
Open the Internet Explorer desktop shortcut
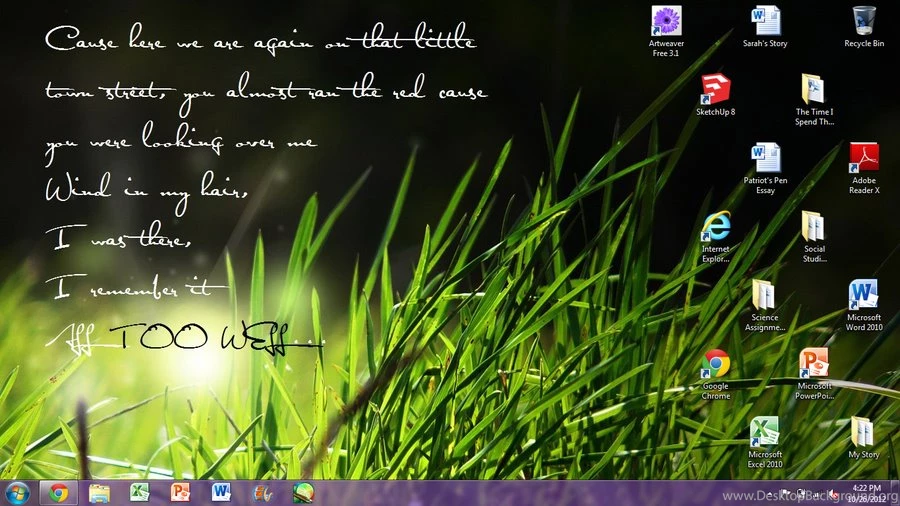click(715, 226)
